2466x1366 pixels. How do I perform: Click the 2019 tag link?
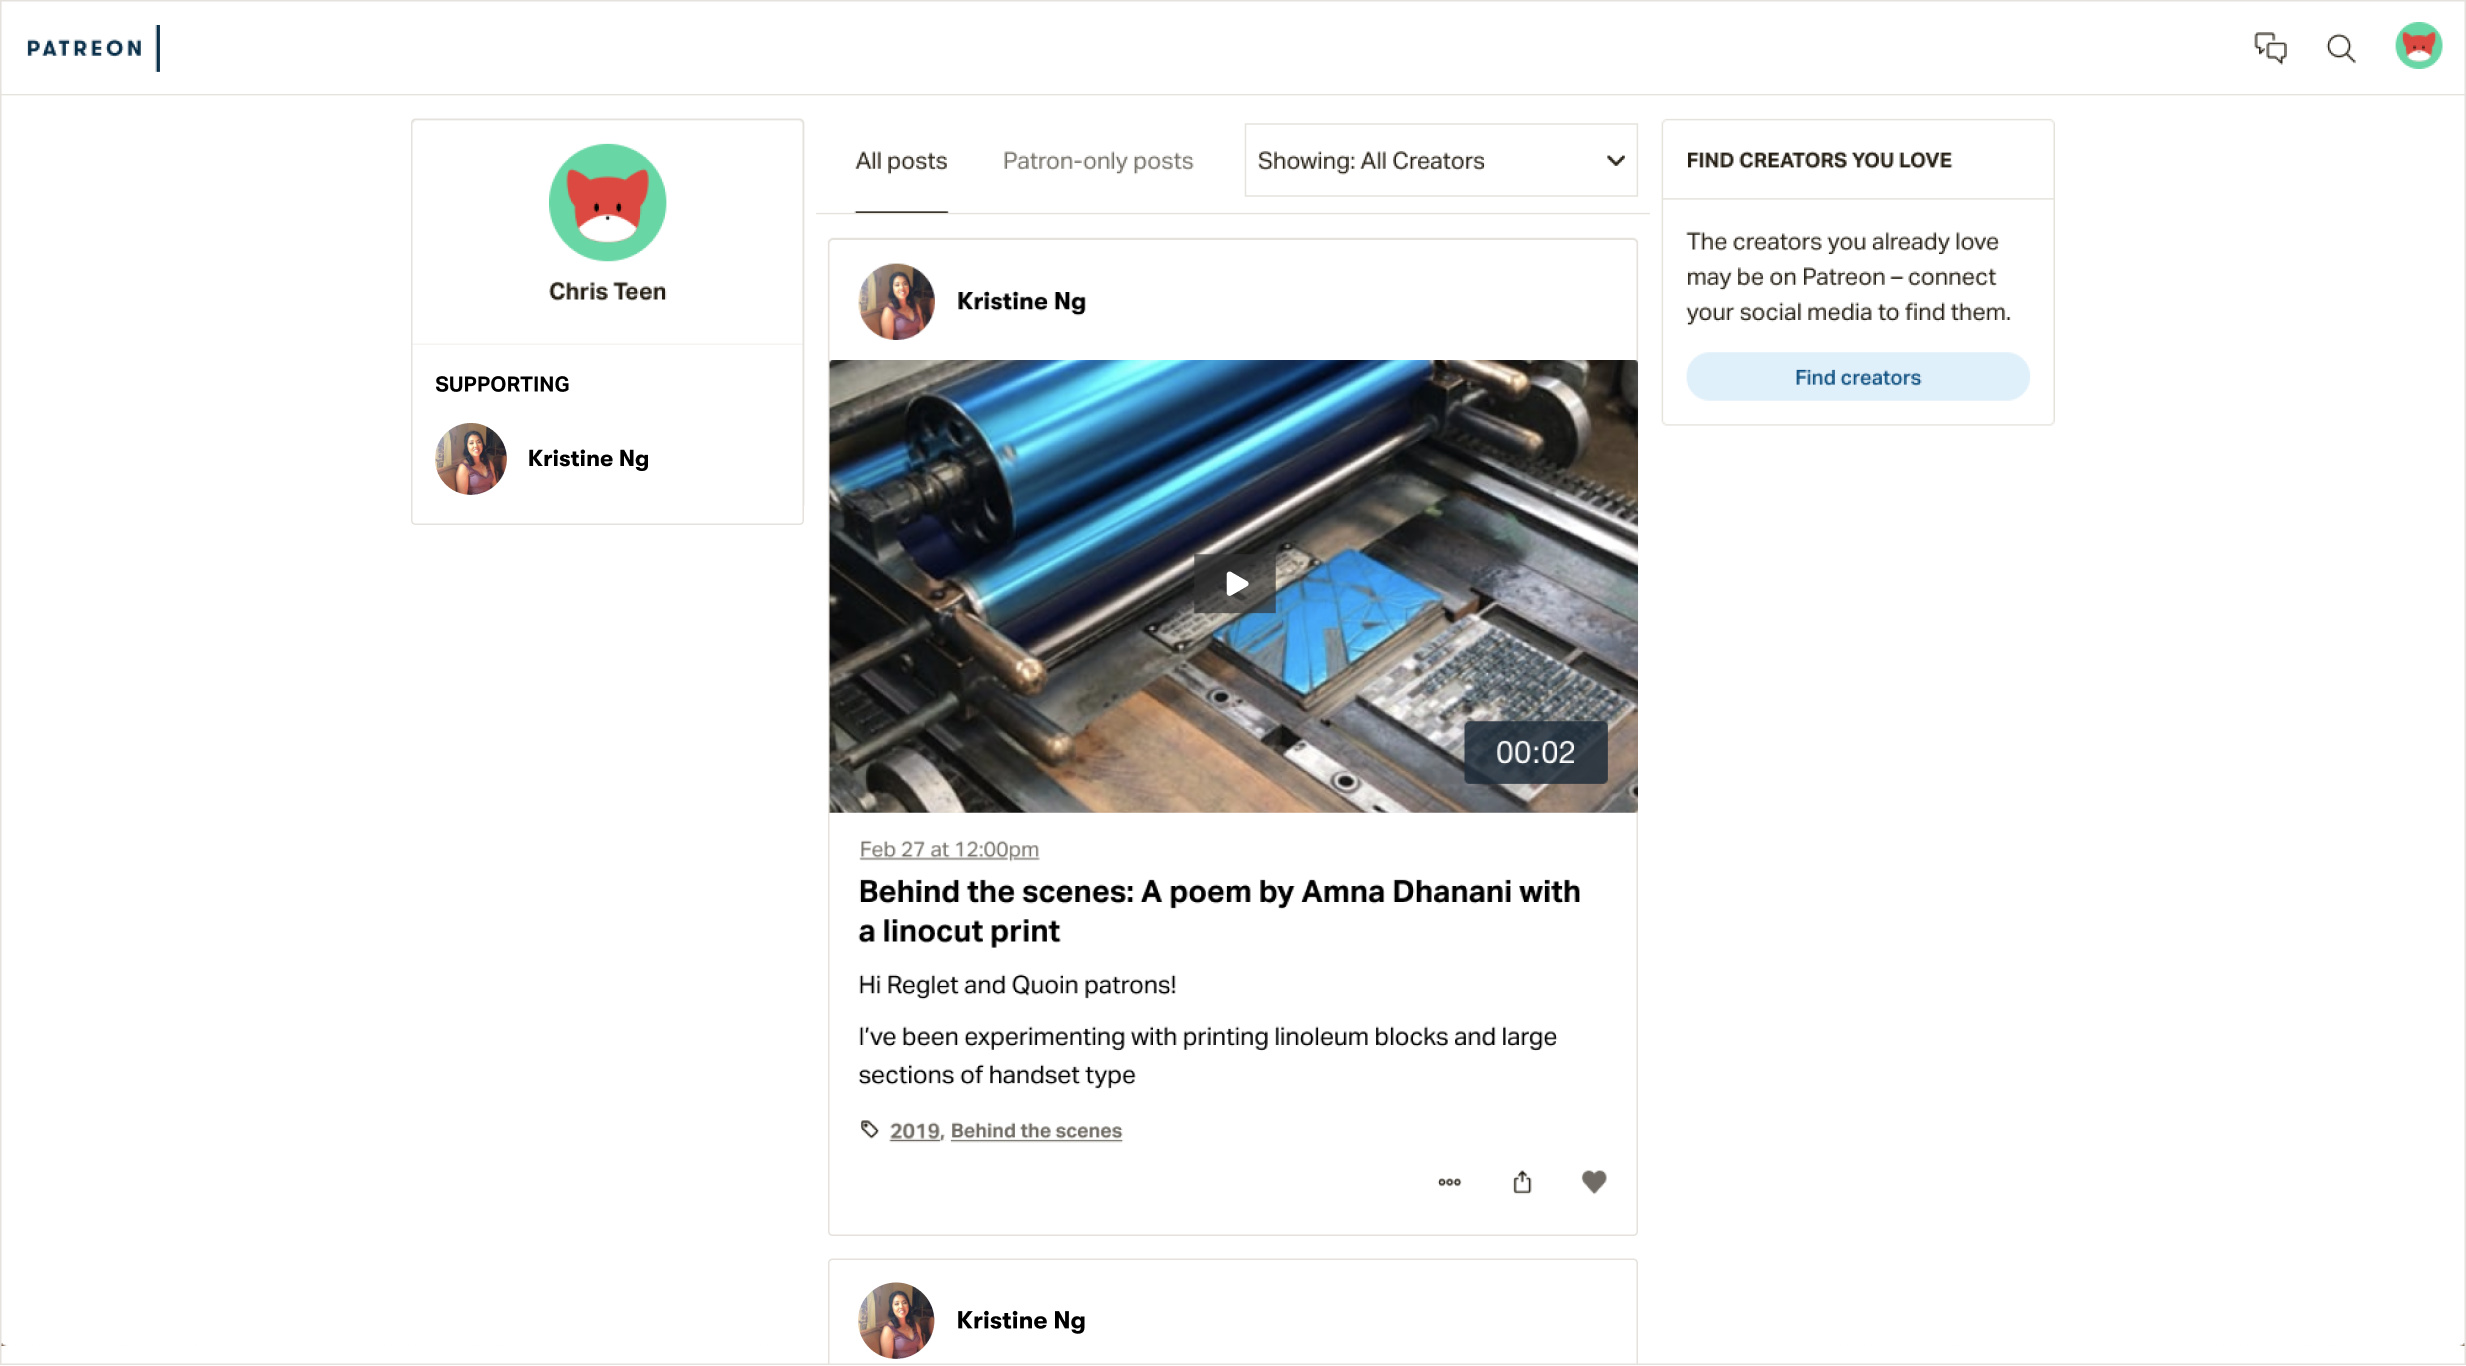point(914,1131)
